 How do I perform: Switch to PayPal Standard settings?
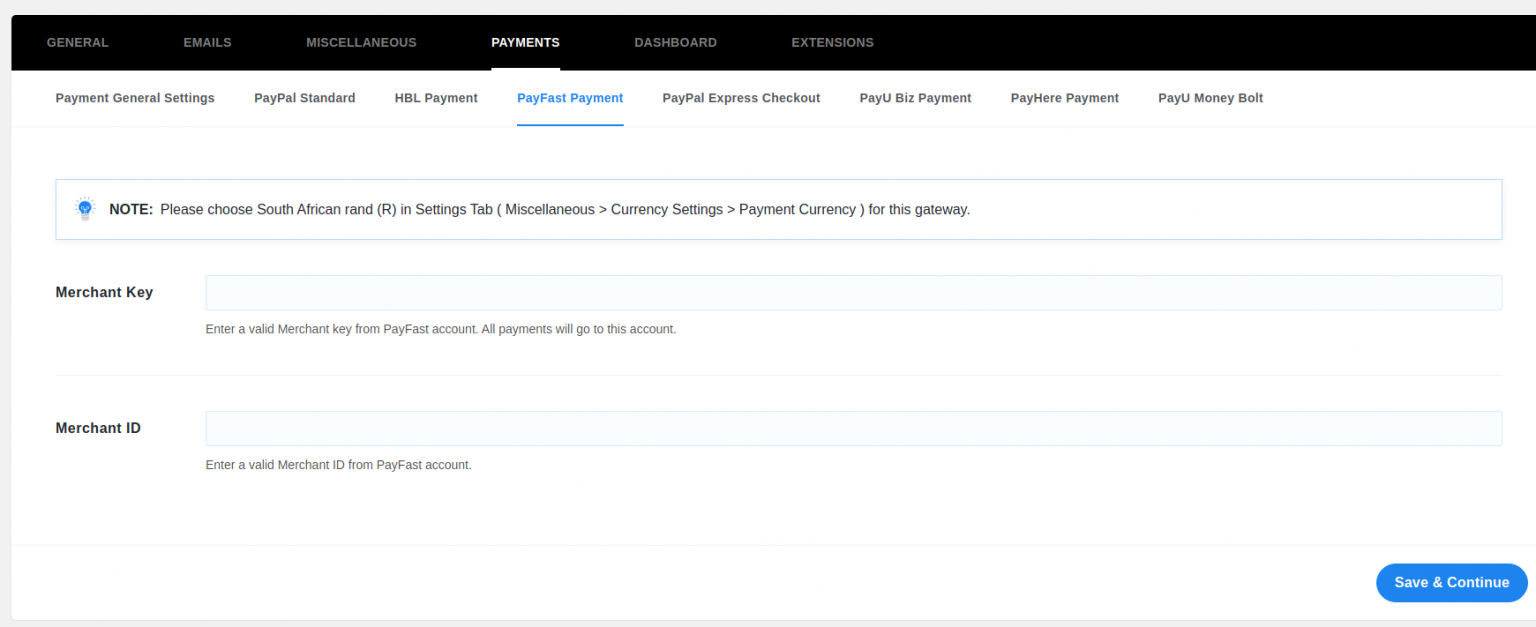[304, 97]
